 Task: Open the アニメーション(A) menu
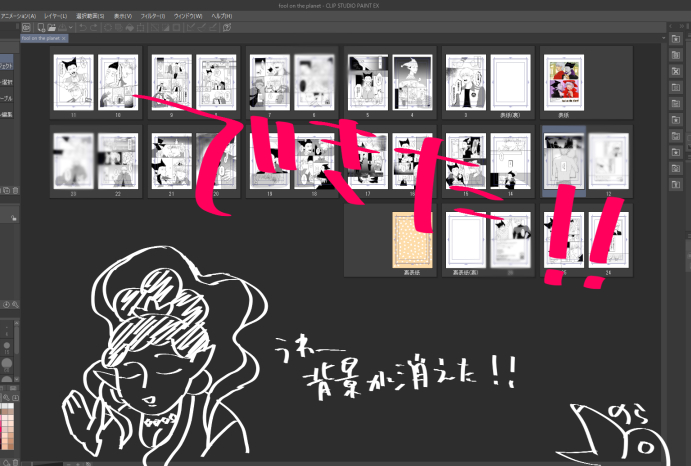point(18,16)
